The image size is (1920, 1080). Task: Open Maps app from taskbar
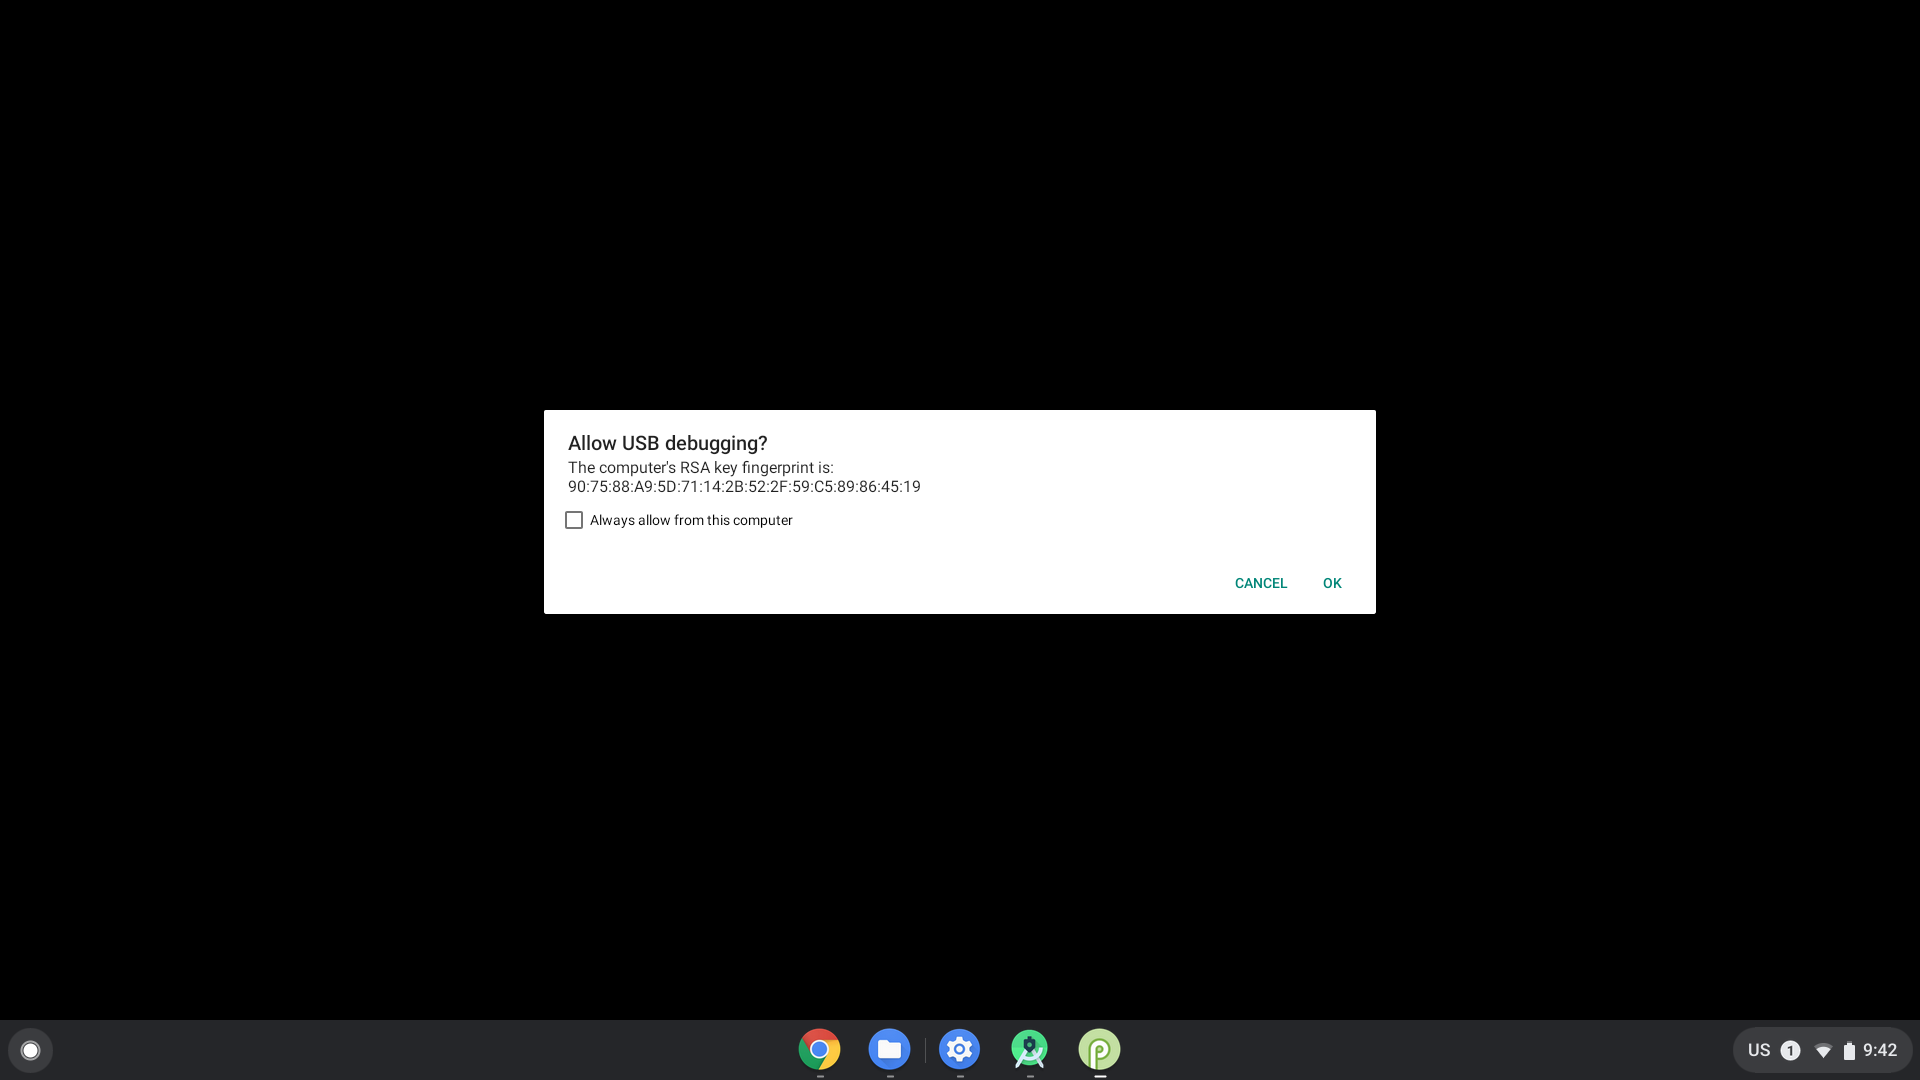(1030, 1050)
